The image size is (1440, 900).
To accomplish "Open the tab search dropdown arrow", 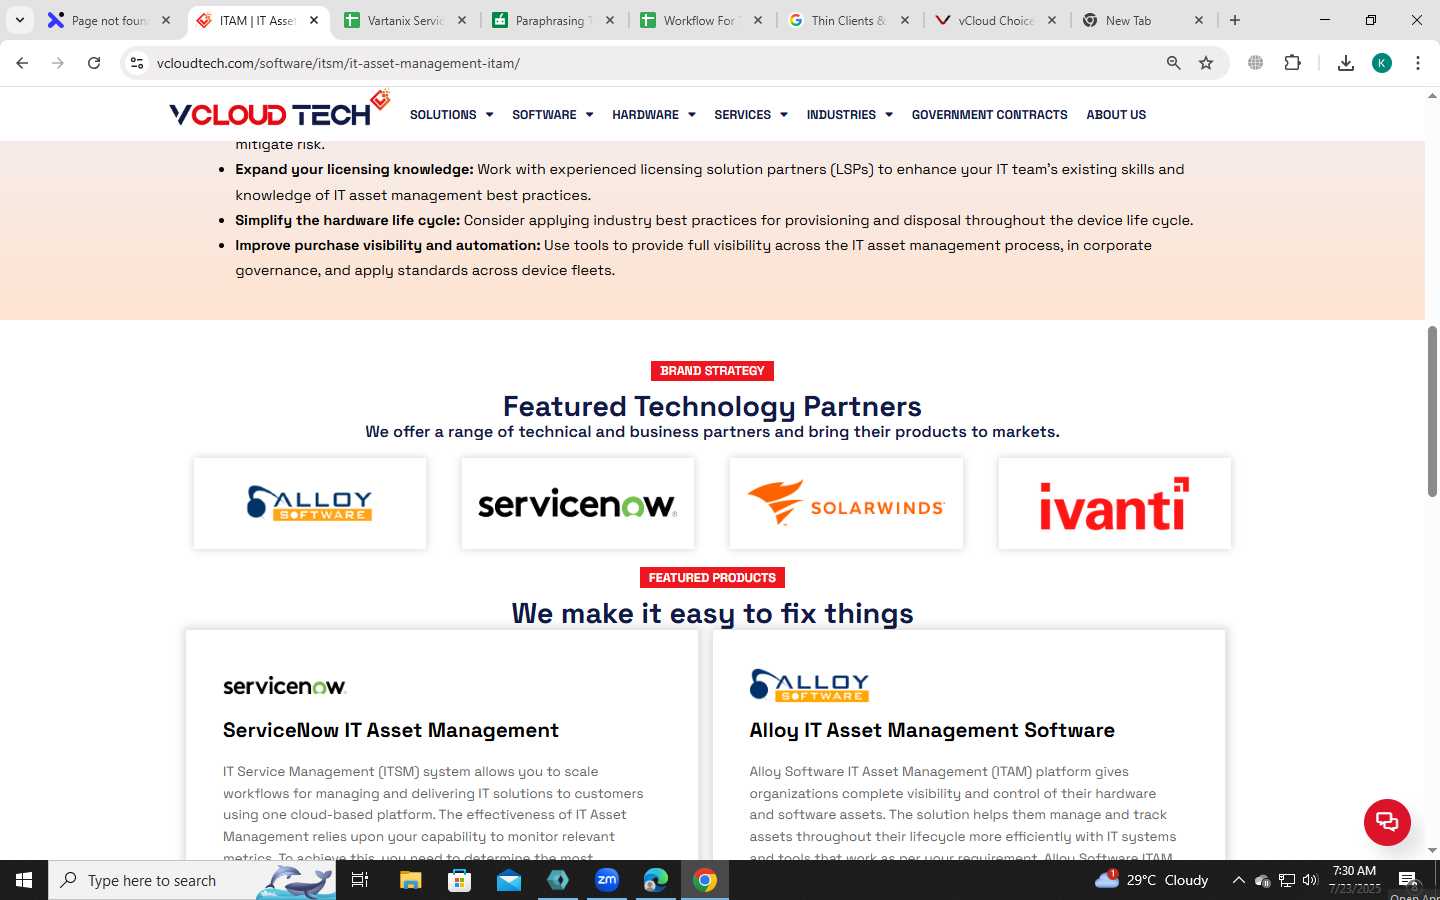I will point(20,20).
